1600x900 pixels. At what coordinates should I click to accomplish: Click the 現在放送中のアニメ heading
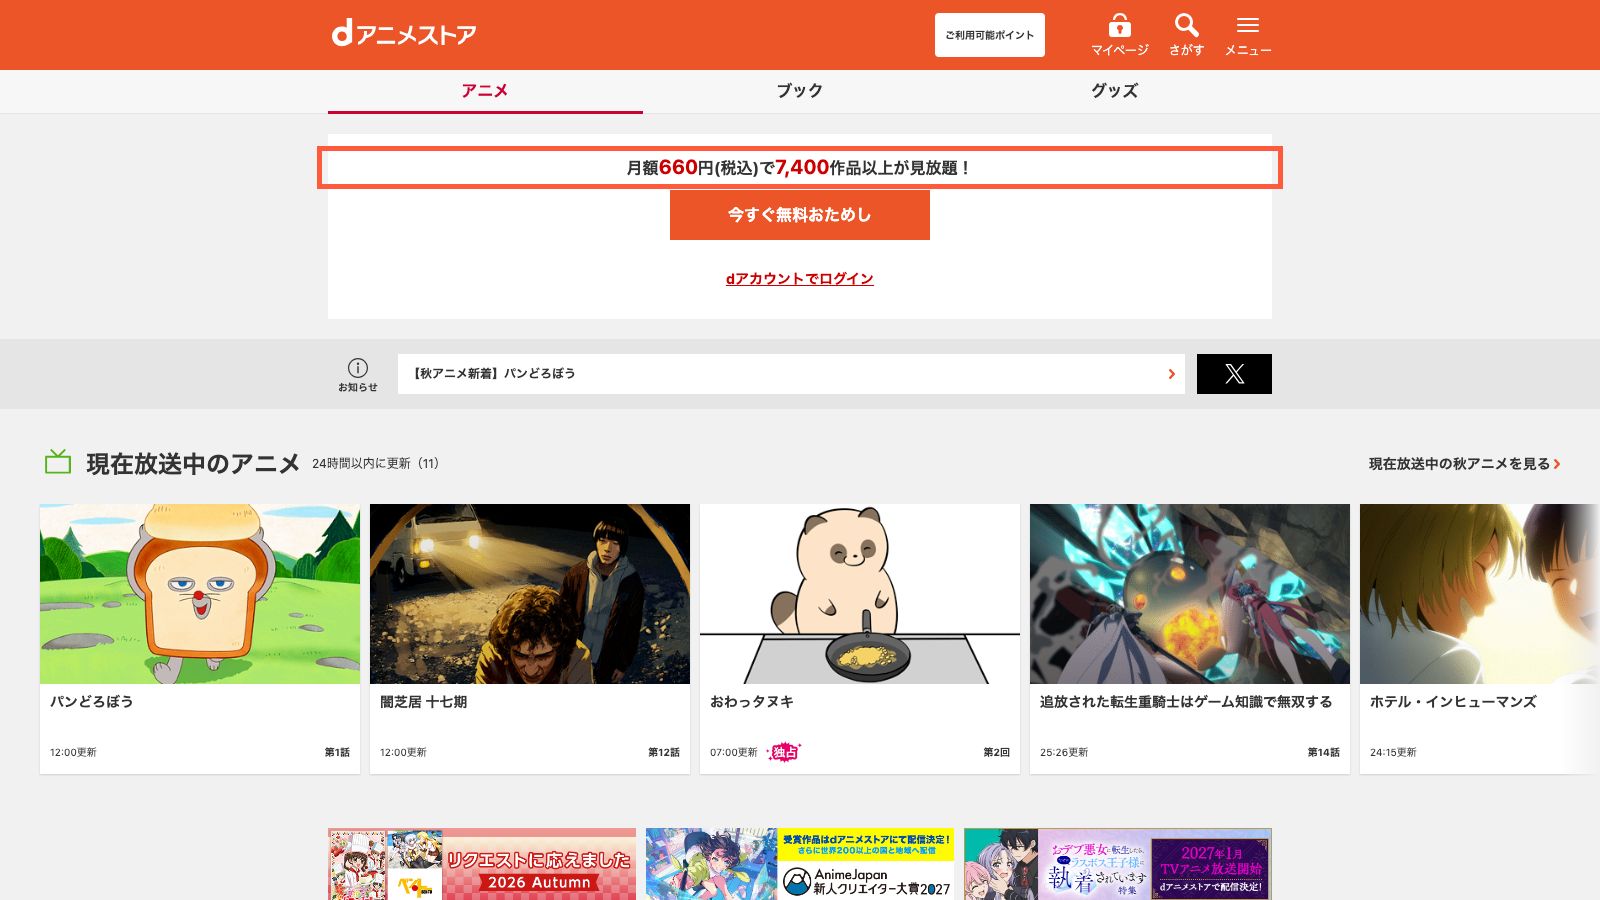click(x=193, y=464)
